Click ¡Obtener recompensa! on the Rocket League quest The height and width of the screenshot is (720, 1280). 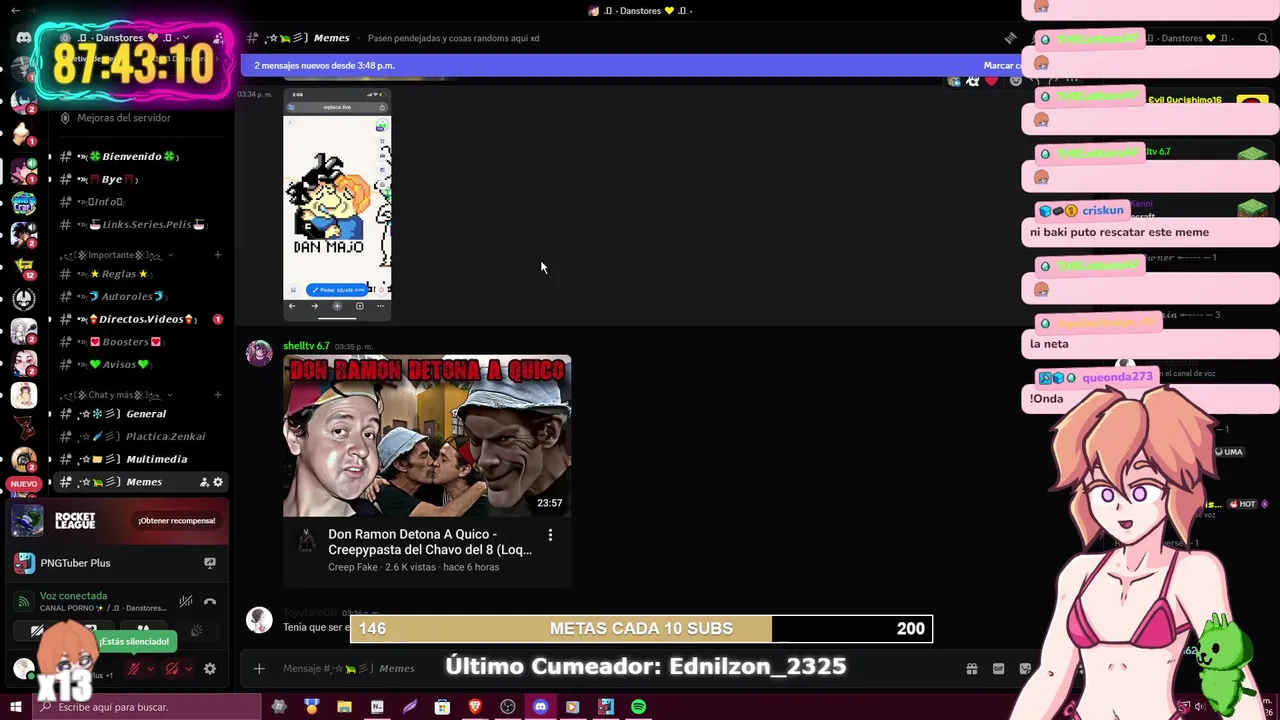[x=177, y=521]
